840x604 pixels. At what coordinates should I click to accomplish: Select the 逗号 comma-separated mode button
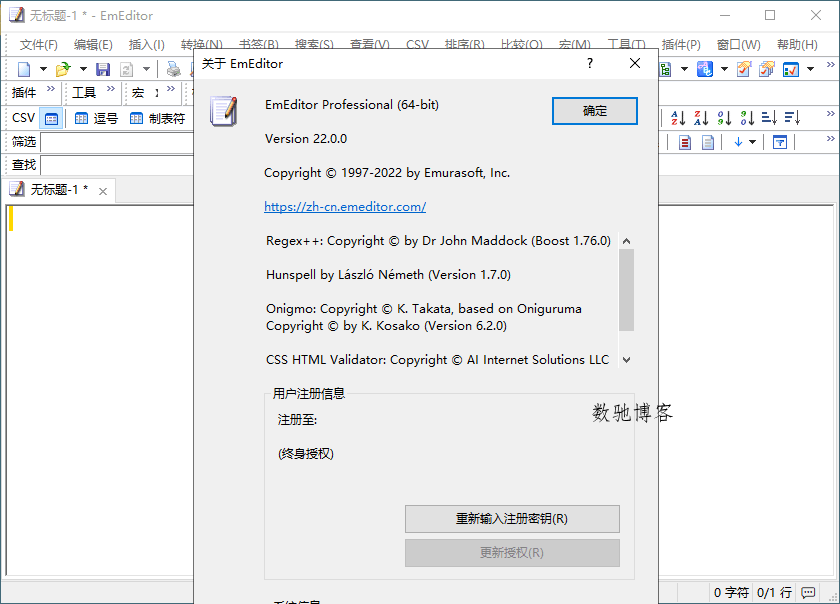coord(96,118)
